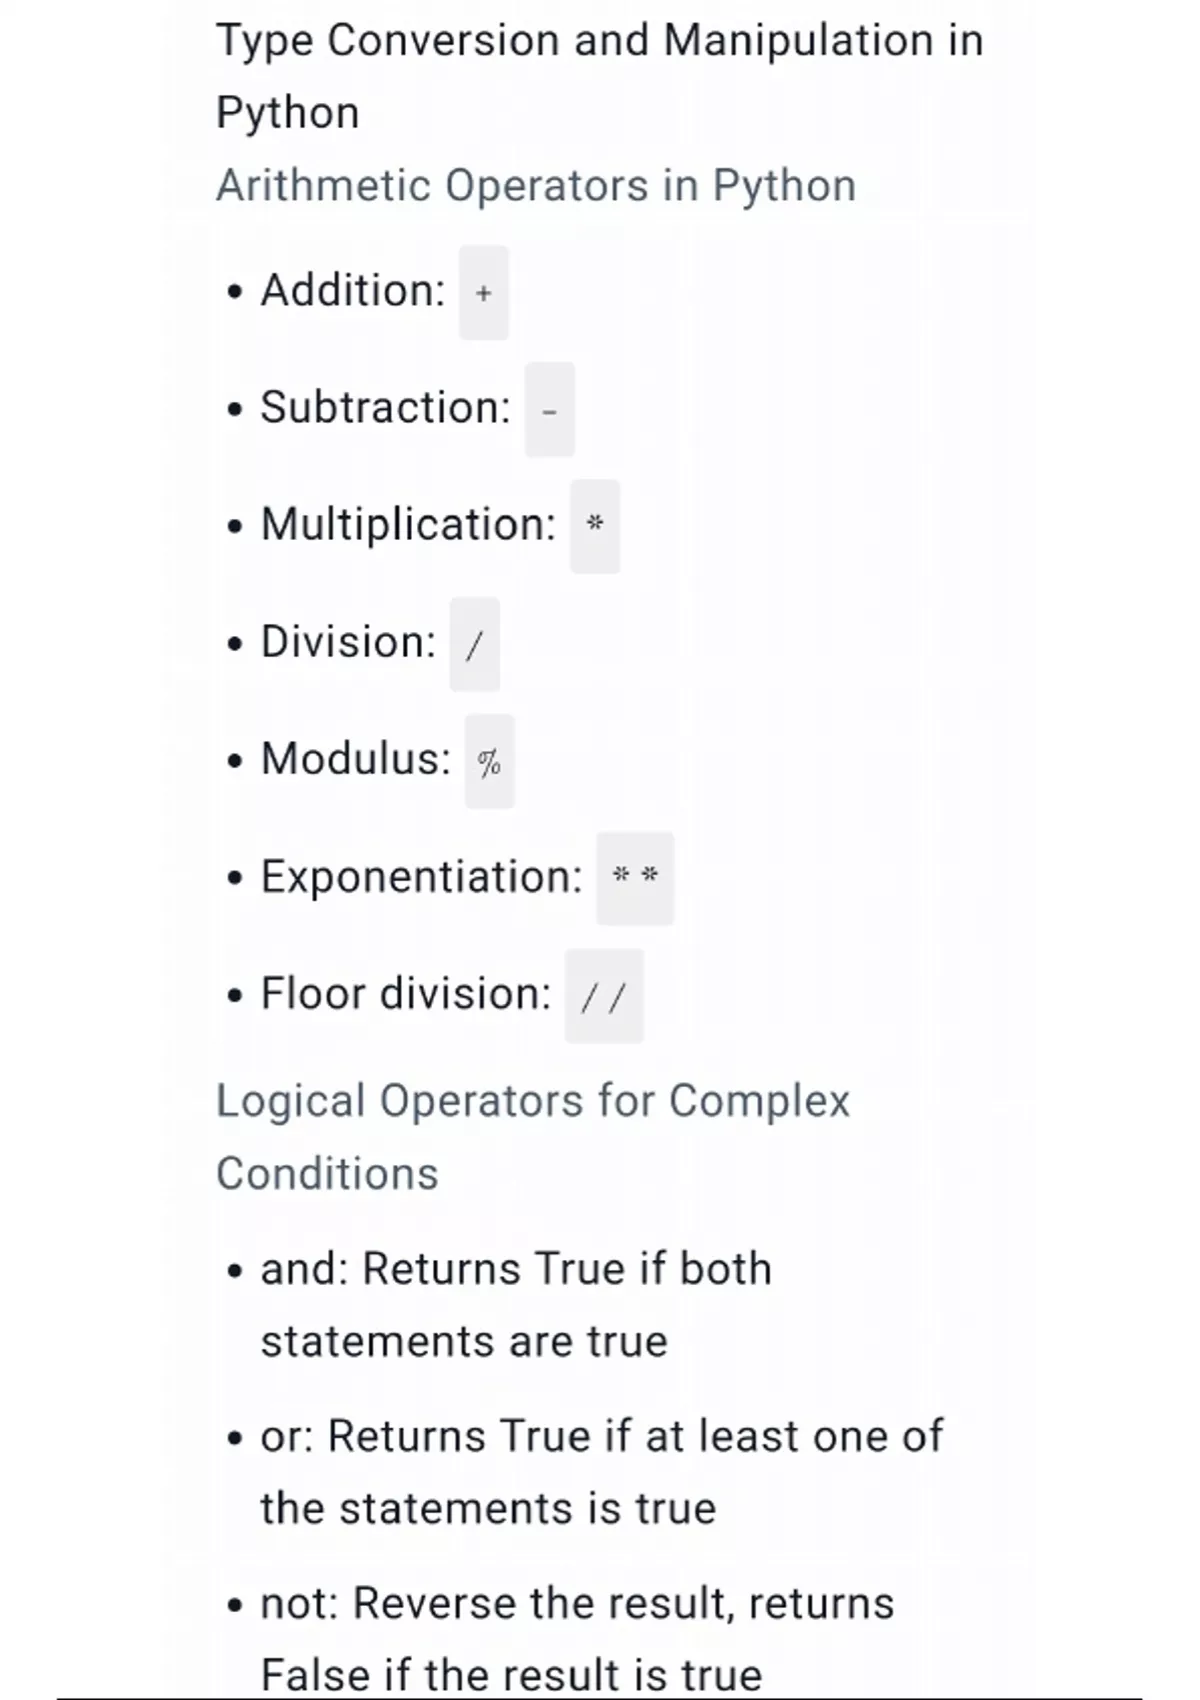
Task: Click the Modulus list item label
Action: coord(356,759)
